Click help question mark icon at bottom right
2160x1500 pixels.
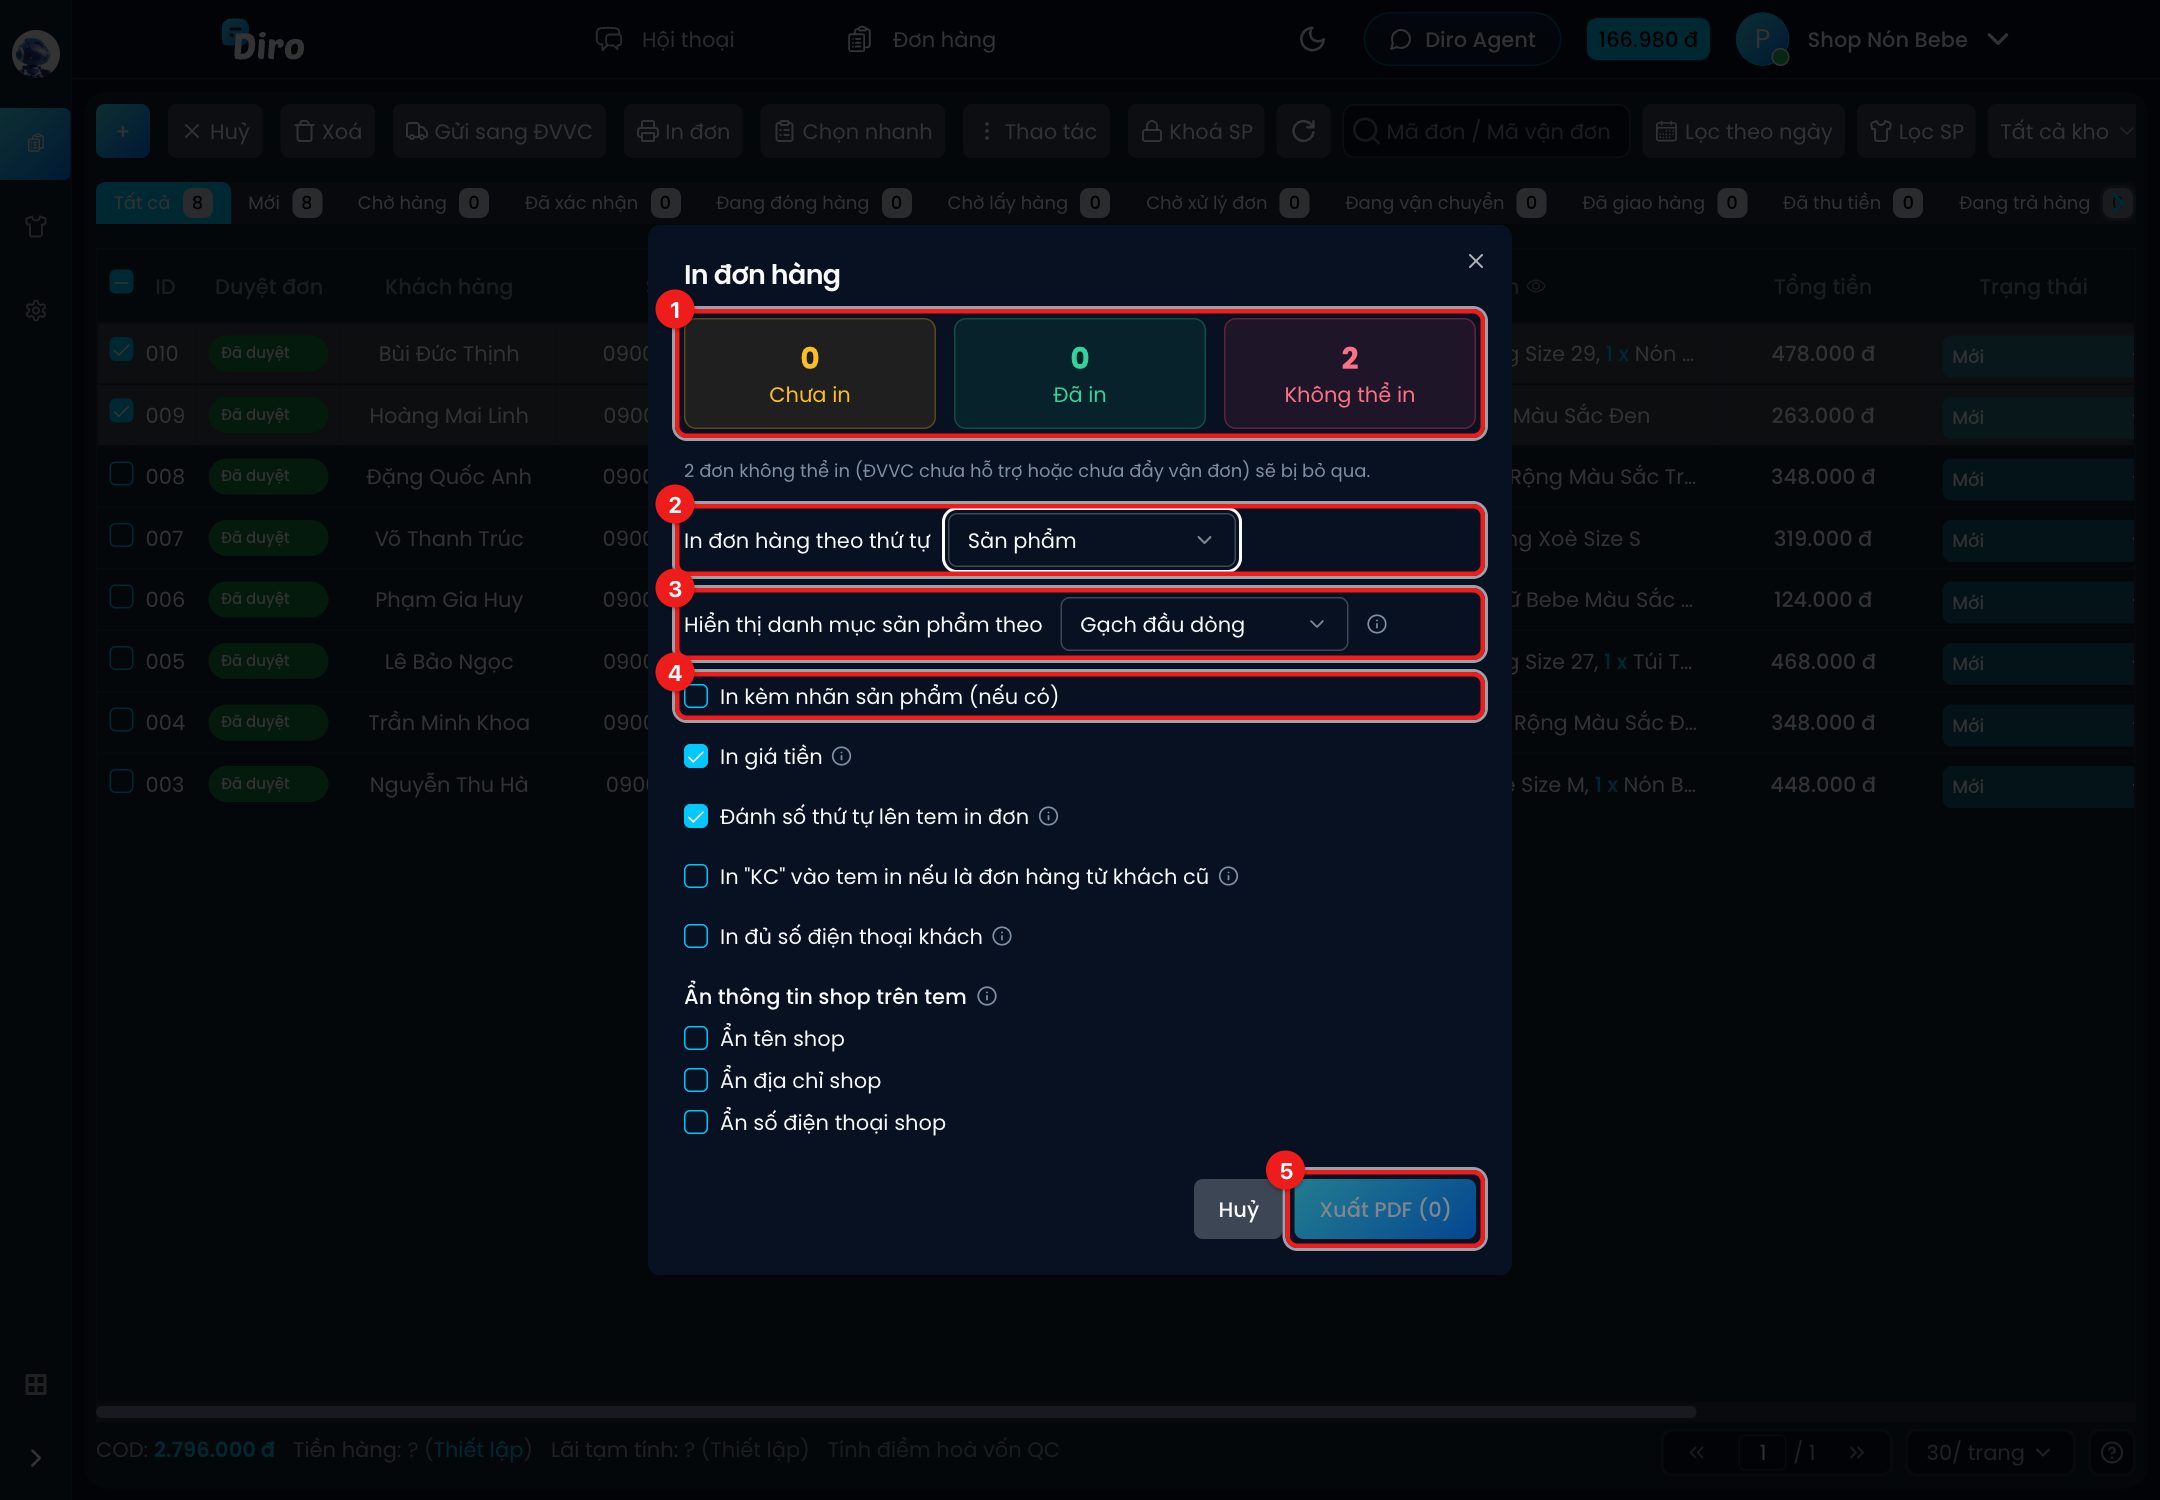point(2112,1452)
